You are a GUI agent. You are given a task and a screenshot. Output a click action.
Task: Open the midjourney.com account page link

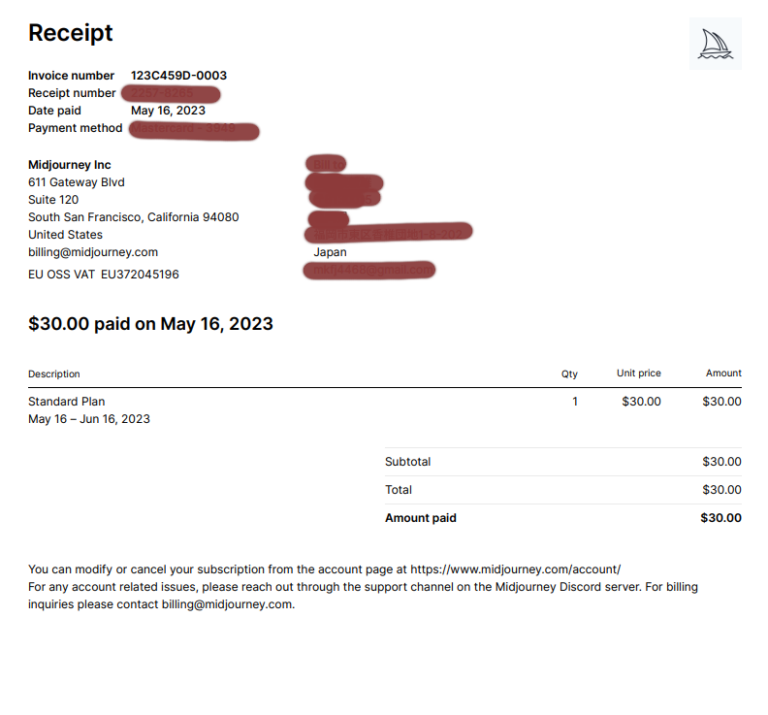click(515, 569)
